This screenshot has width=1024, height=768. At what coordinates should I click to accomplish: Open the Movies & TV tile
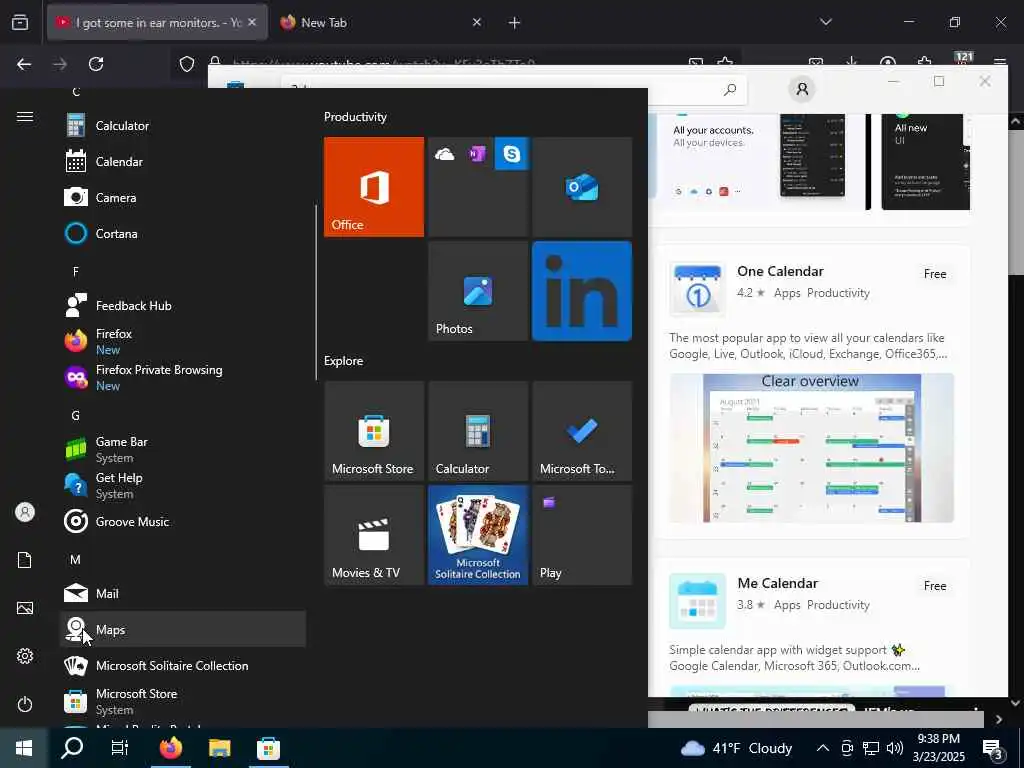374,535
